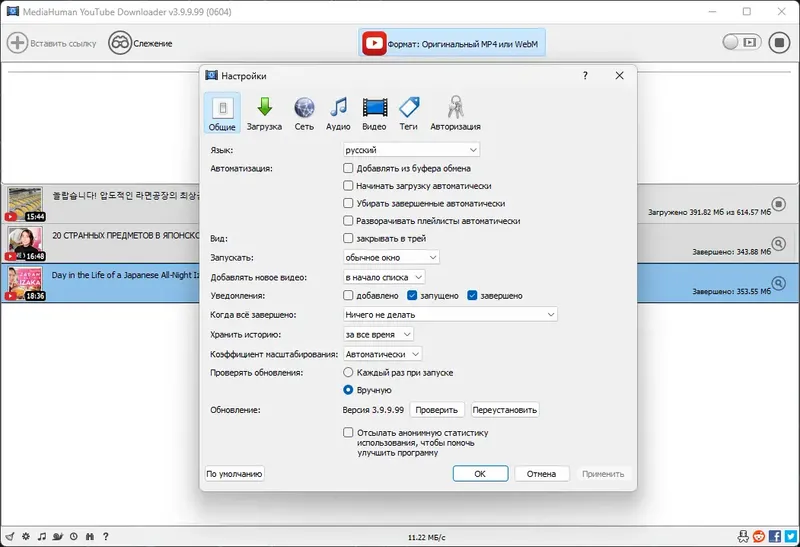Switch to the Загрузка settings tab
800x547 pixels.
[x=264, y=113]
